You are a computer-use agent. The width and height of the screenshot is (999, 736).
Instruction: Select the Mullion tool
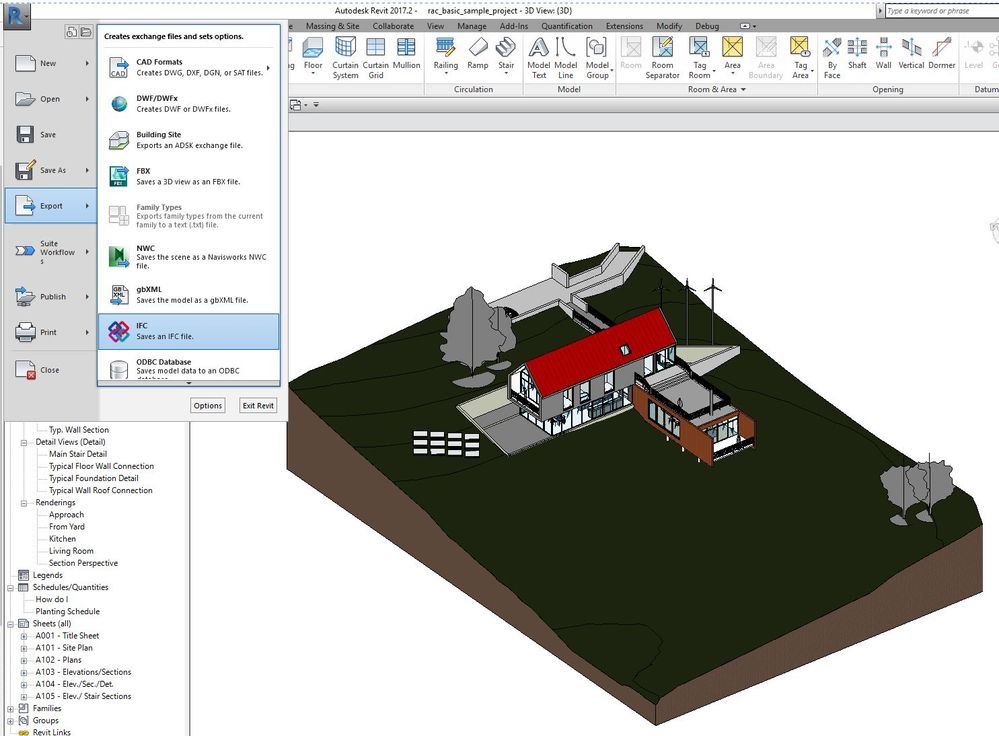[x=406, y=54]
